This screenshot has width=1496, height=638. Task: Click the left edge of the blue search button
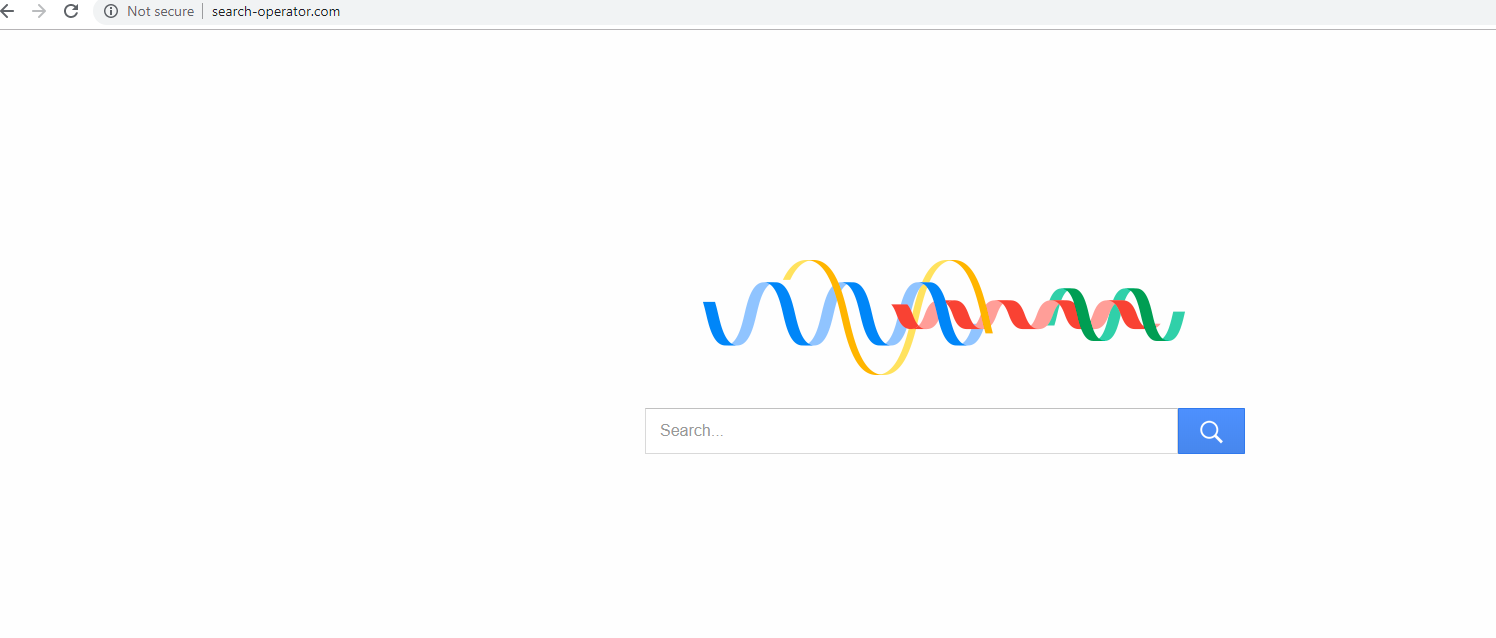1183,431
